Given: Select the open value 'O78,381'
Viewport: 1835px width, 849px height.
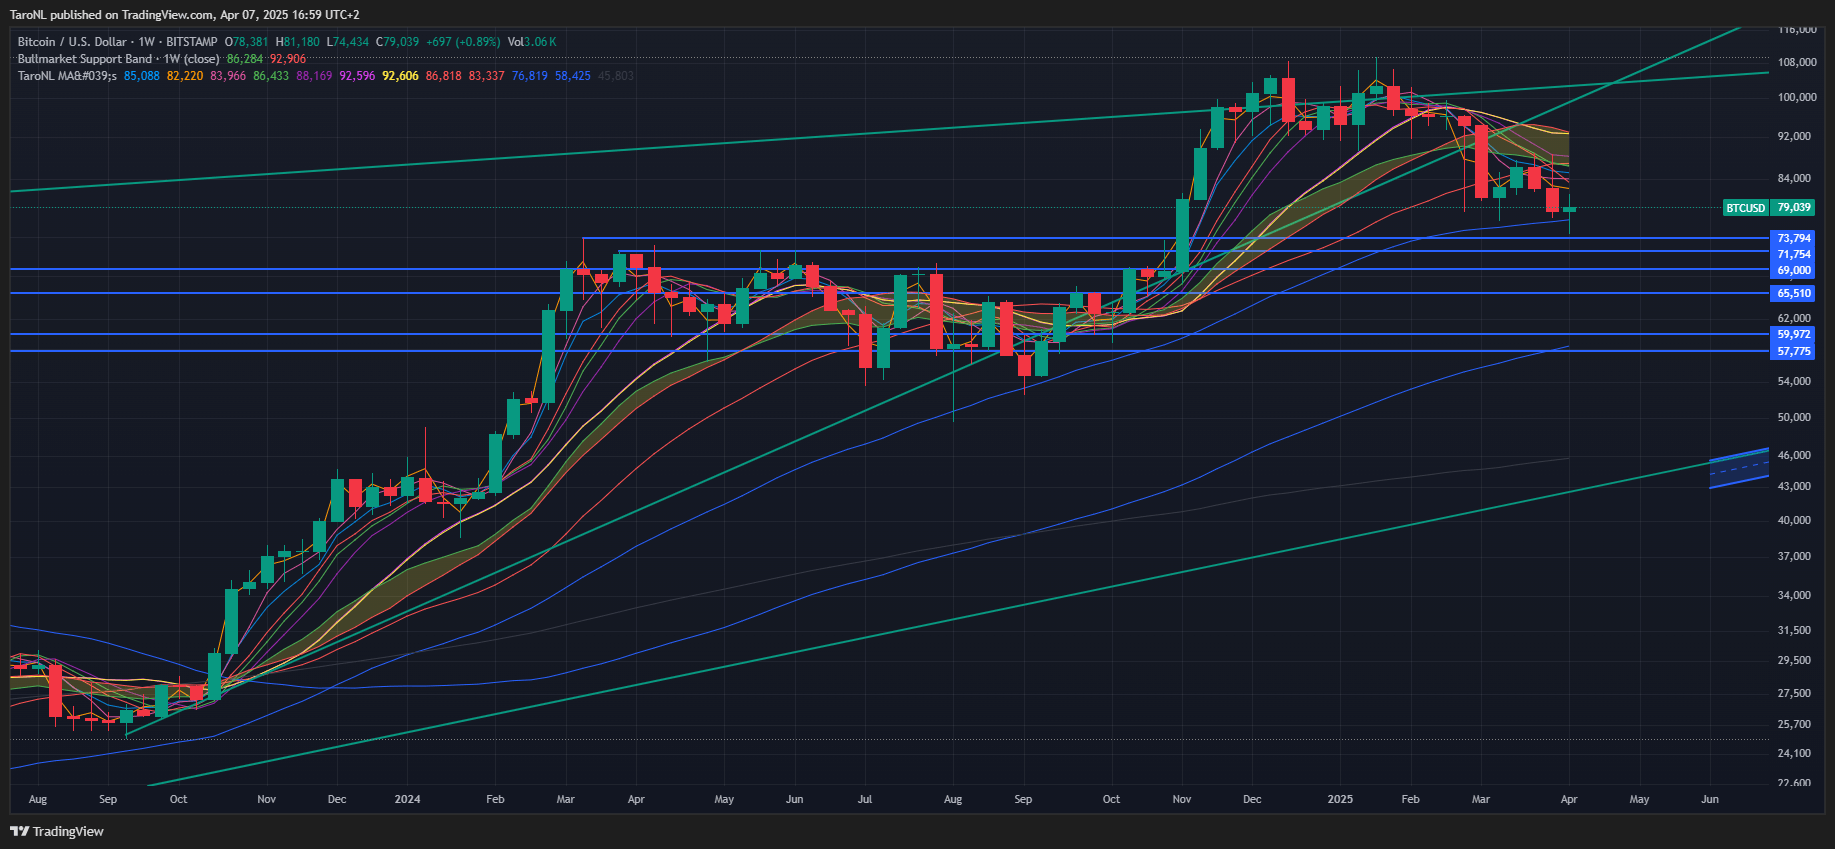Looking at the screenshot, I should (247, 42).
